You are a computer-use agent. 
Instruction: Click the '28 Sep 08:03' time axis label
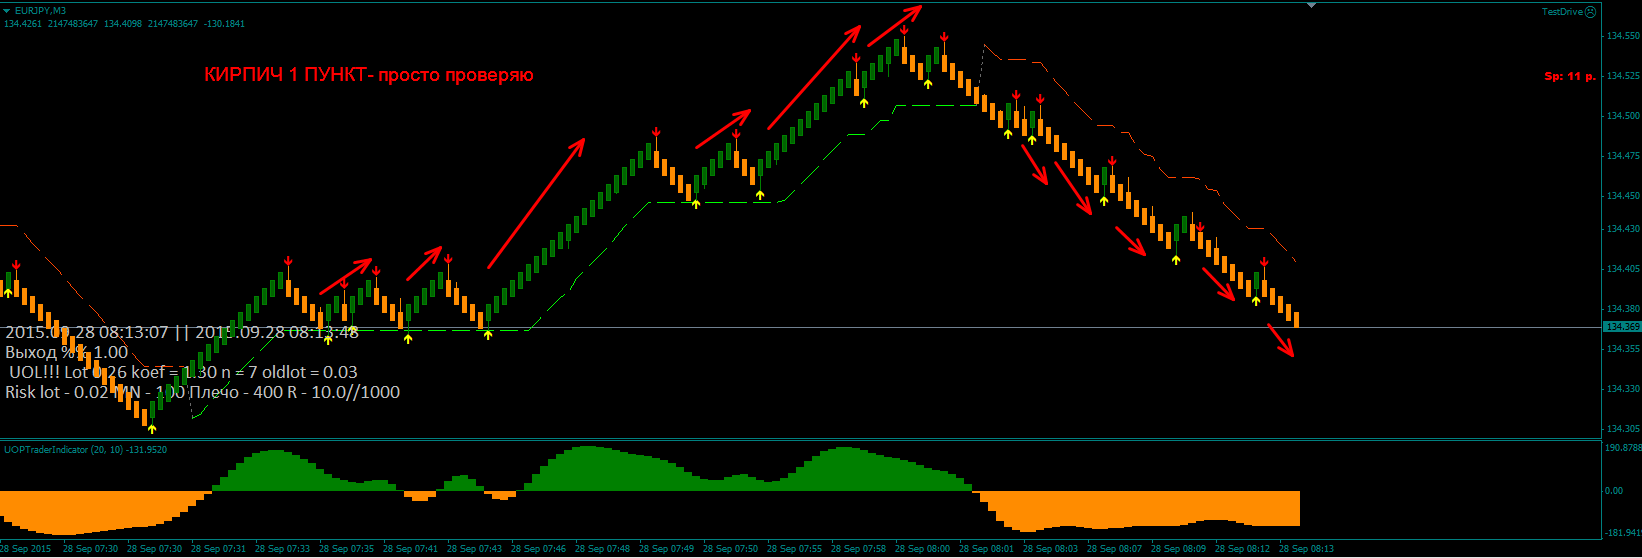[1050, 549]
